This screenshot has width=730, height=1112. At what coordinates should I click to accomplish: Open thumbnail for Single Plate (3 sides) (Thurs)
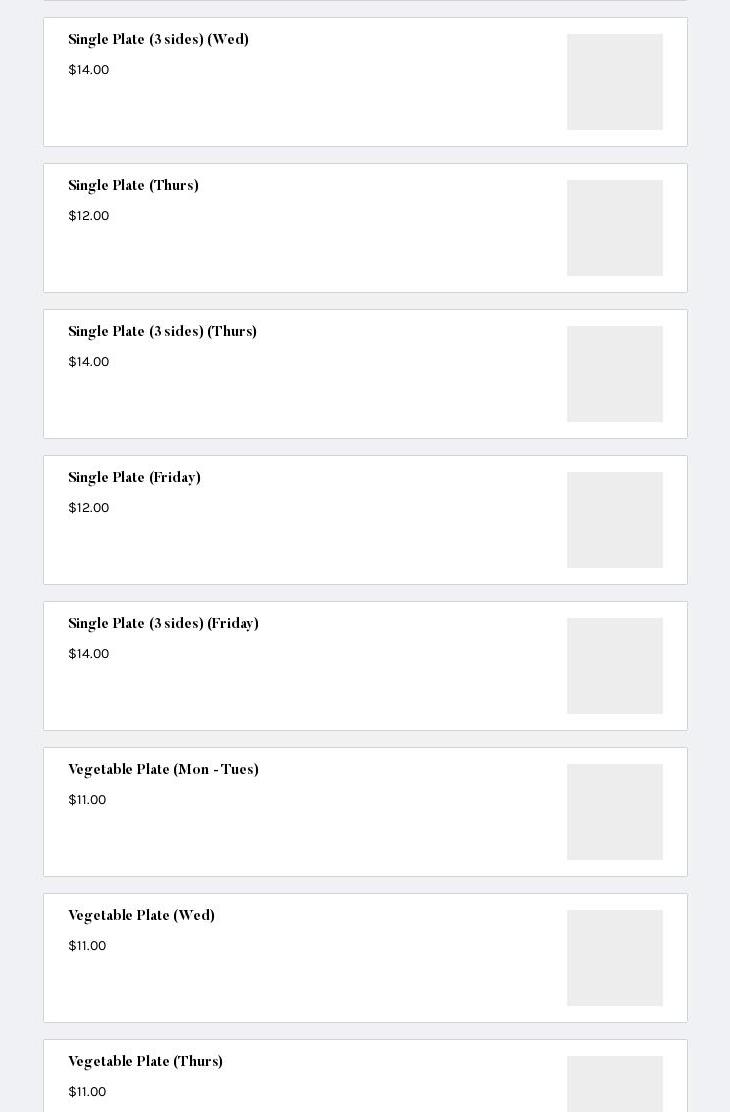[x=614, y=374]
